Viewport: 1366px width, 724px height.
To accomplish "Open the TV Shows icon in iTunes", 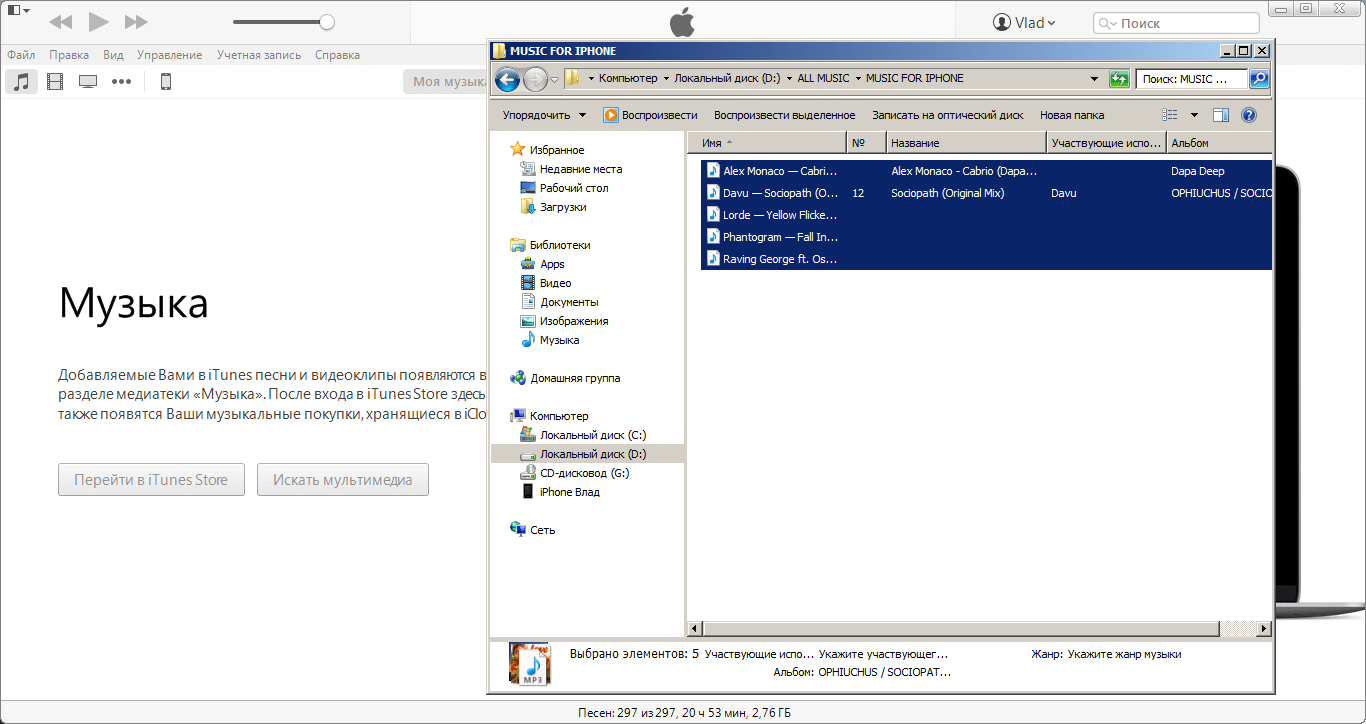I will coord(88,82).
